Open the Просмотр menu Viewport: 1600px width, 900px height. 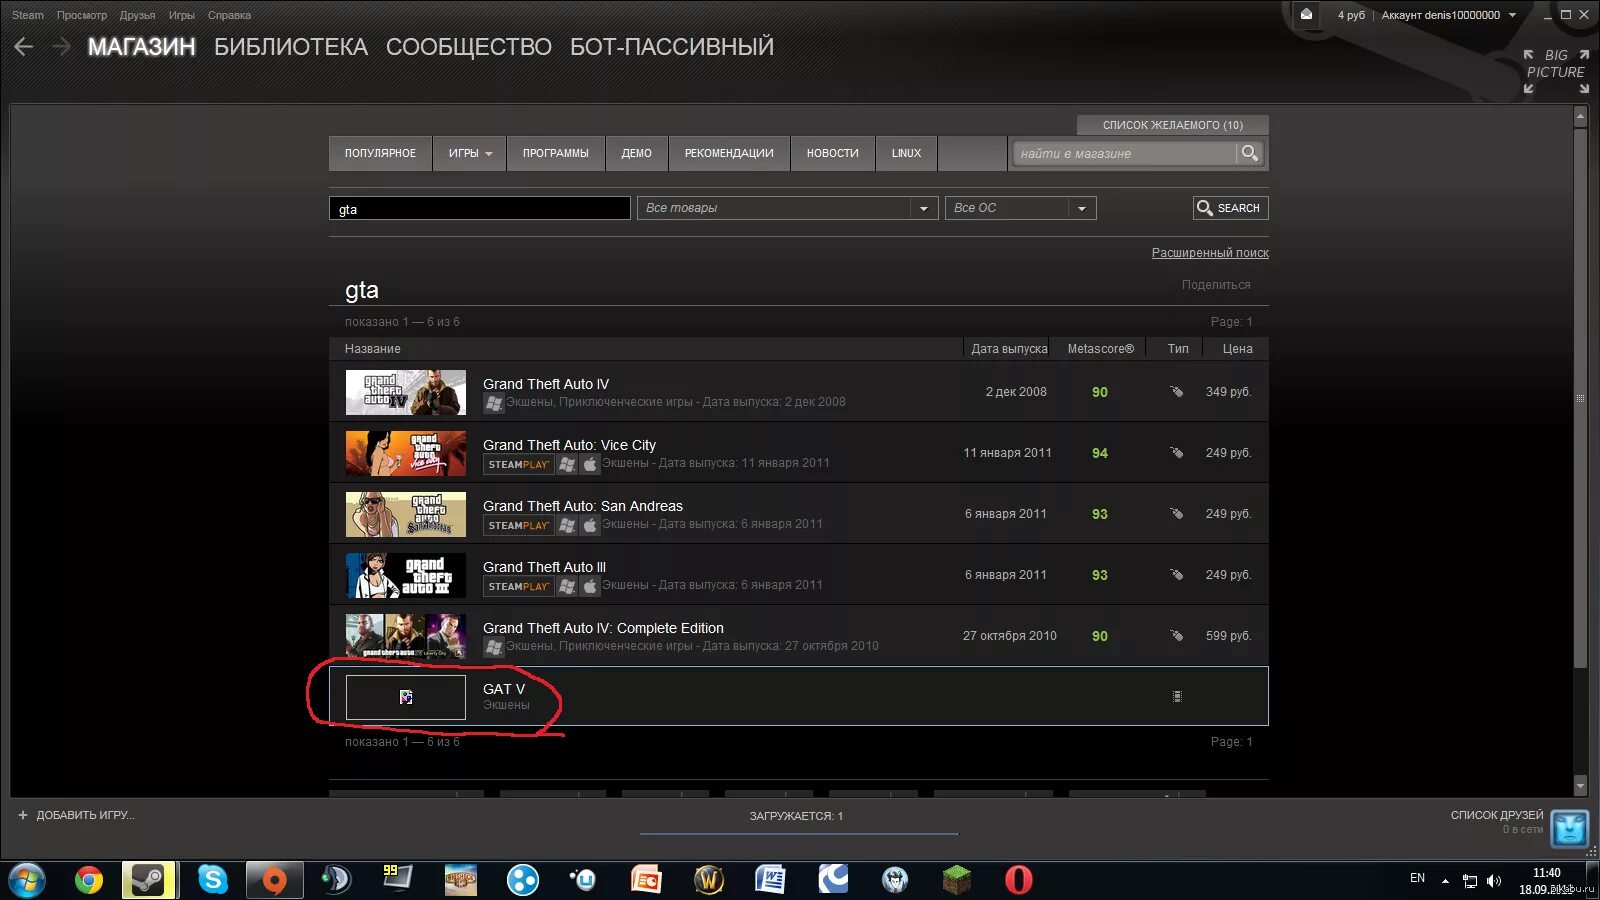[82, 15]
